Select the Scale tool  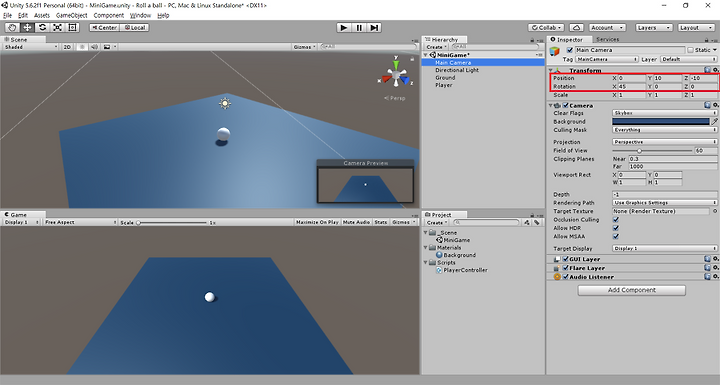point(57,28)
